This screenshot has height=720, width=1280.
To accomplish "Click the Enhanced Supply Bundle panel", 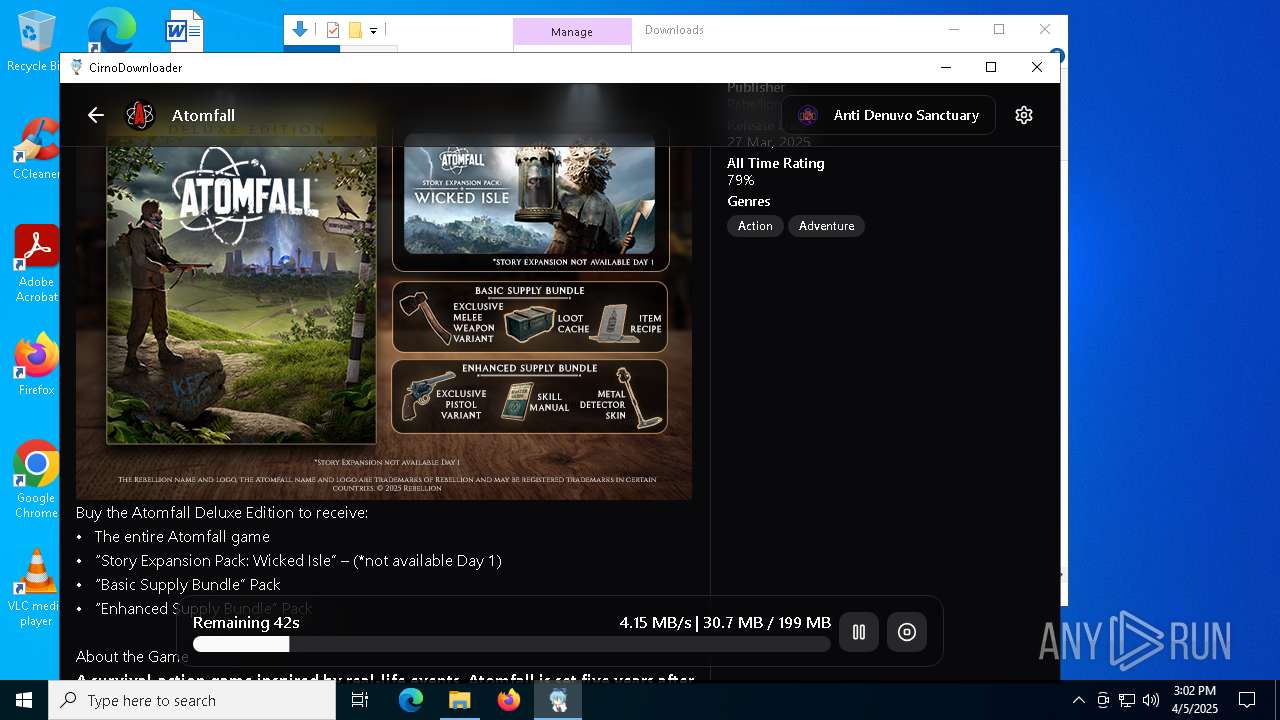I will [529, 397].
